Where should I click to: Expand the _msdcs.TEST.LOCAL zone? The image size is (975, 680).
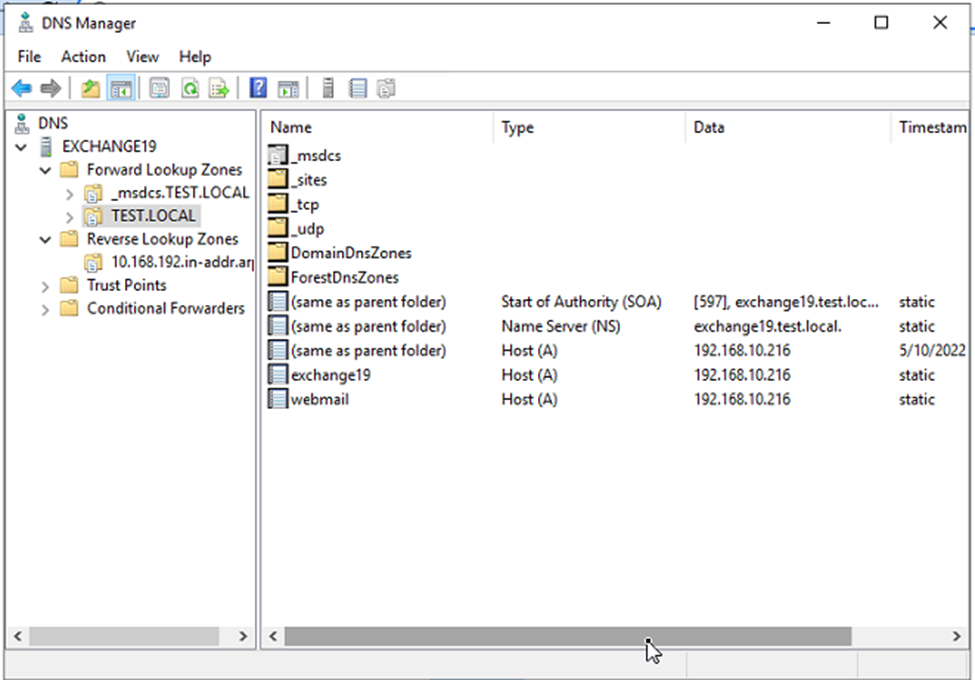(69, 193)
